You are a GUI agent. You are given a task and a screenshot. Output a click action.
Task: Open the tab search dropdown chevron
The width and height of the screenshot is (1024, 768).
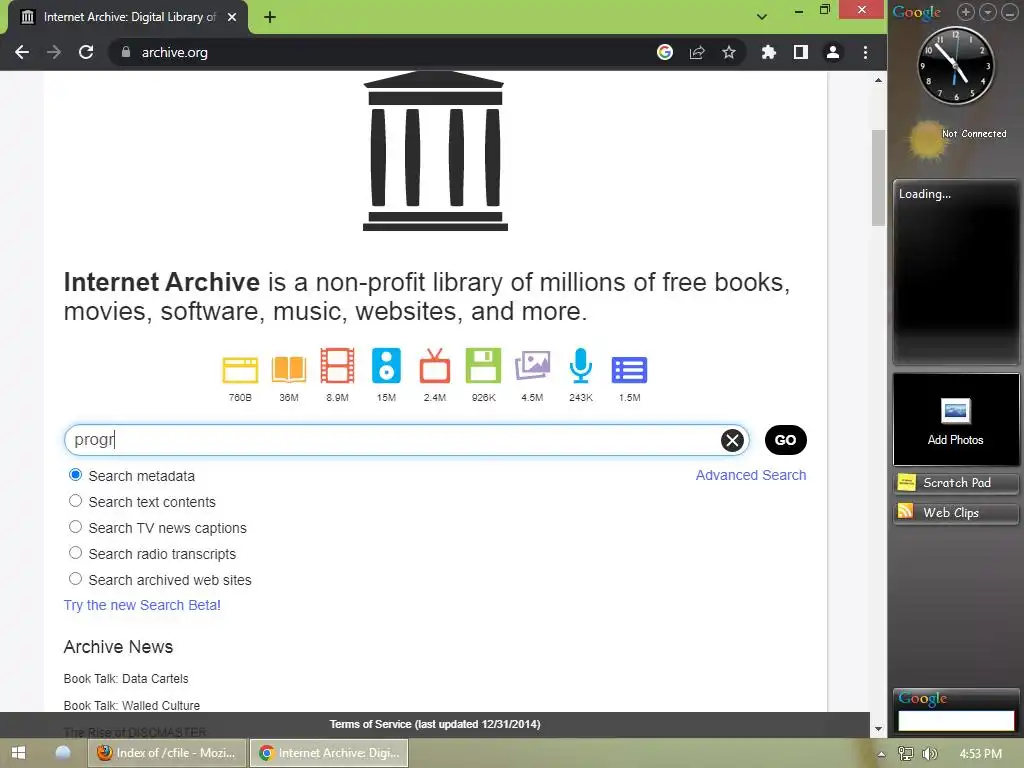pyautogui.click(x=761, y=16)
